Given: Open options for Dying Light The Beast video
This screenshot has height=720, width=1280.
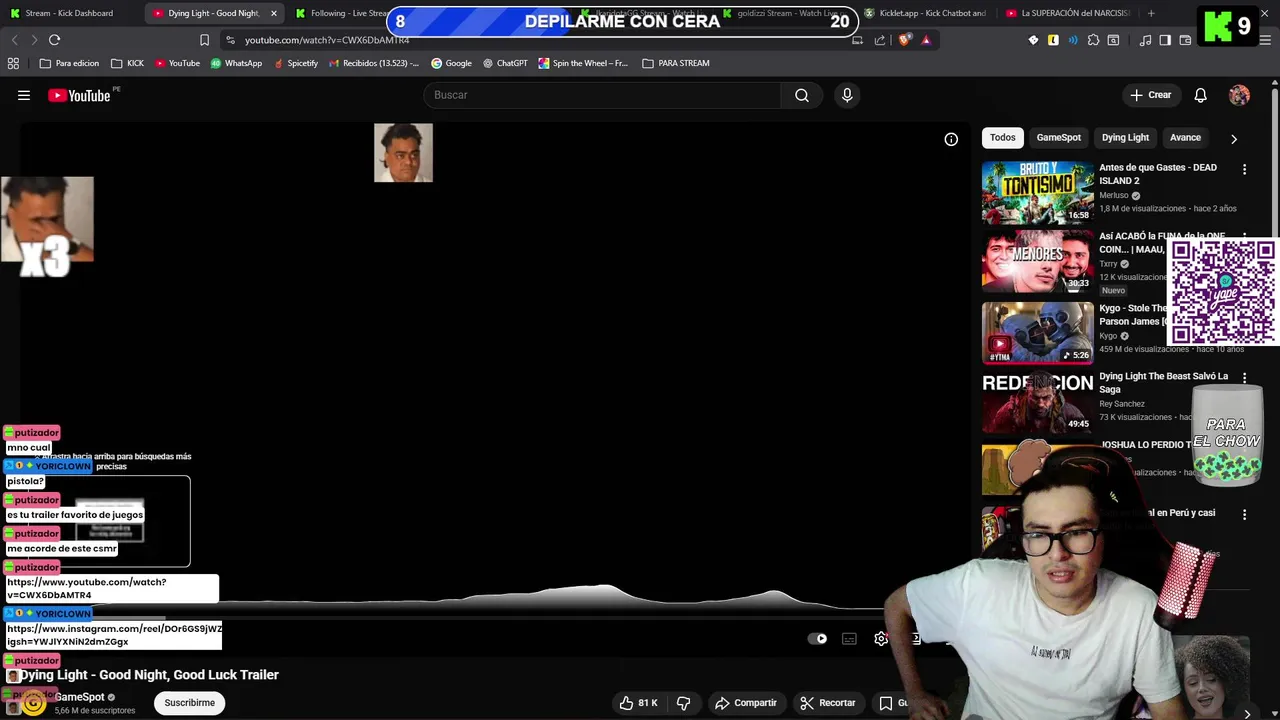Looking at the screenshot, I should point(1244,378).
